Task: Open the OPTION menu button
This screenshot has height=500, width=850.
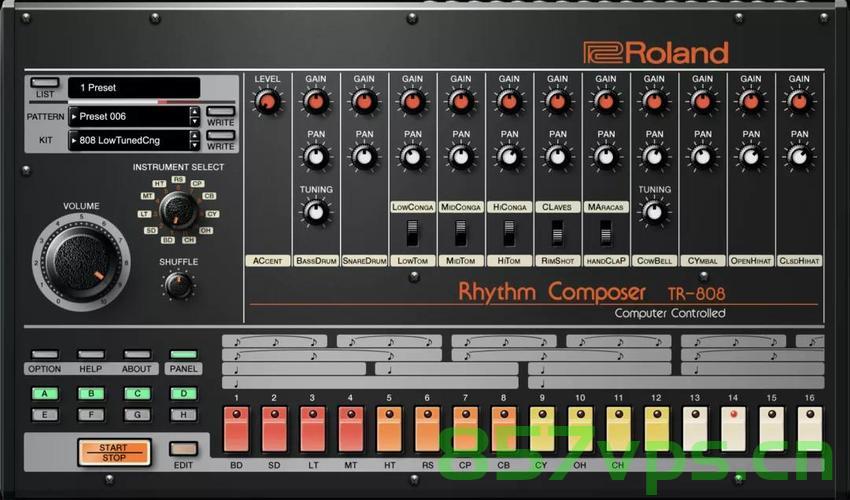Action: tap(45, 355)
